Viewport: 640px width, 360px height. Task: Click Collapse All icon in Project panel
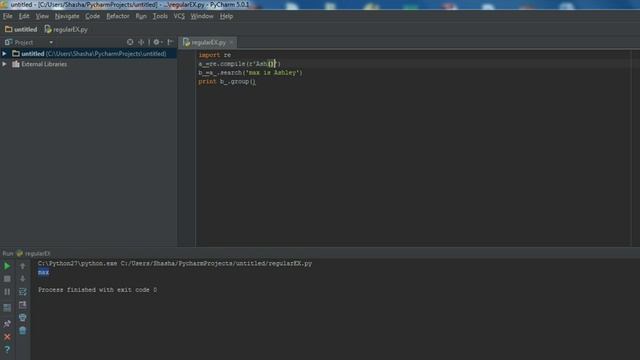[x=141, y=42]
